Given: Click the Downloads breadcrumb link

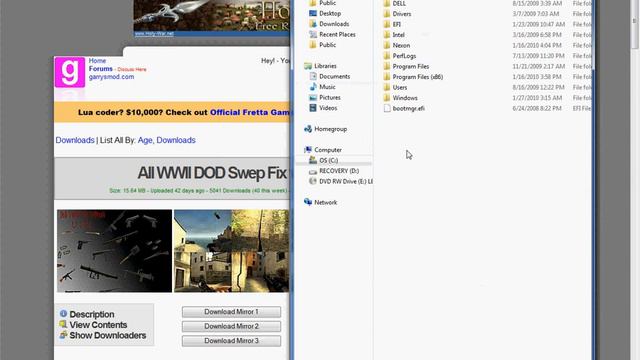Looking at the screenshot, I should coord(75,140).
